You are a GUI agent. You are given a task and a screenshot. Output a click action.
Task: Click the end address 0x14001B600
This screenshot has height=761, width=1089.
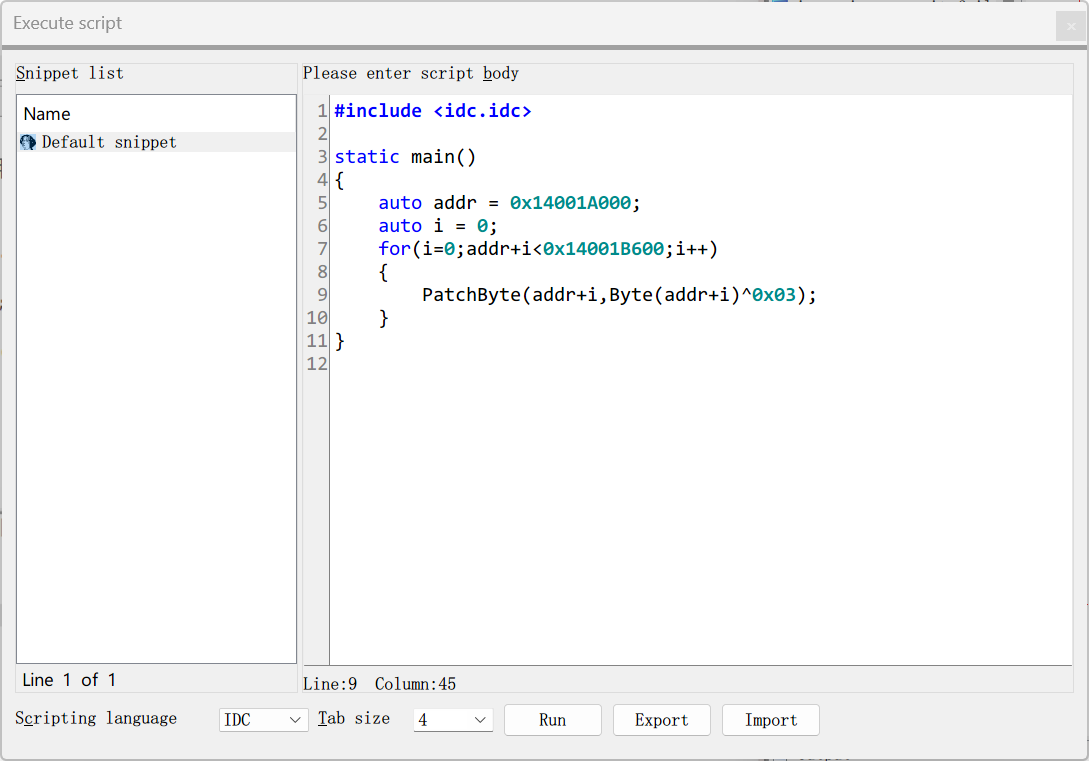point(604,249)
